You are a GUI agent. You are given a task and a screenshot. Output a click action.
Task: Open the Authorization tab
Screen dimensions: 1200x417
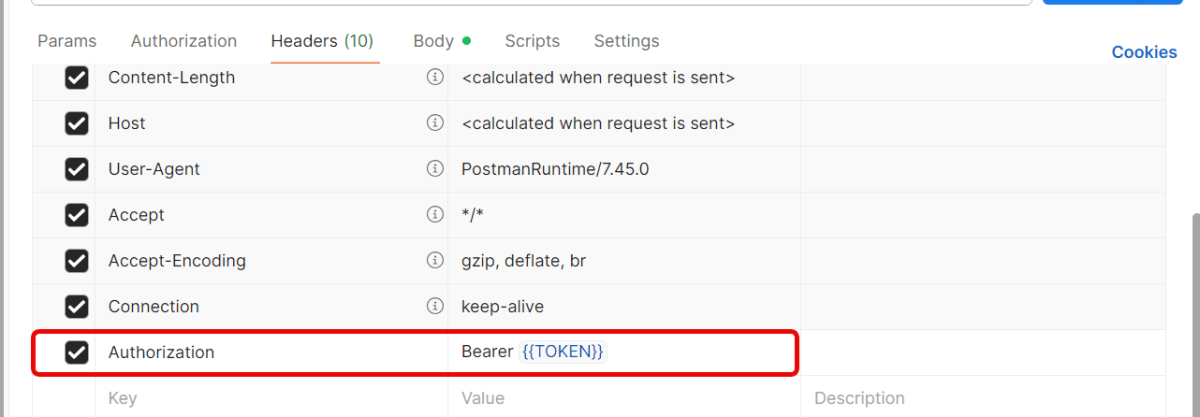click(184, 41)
